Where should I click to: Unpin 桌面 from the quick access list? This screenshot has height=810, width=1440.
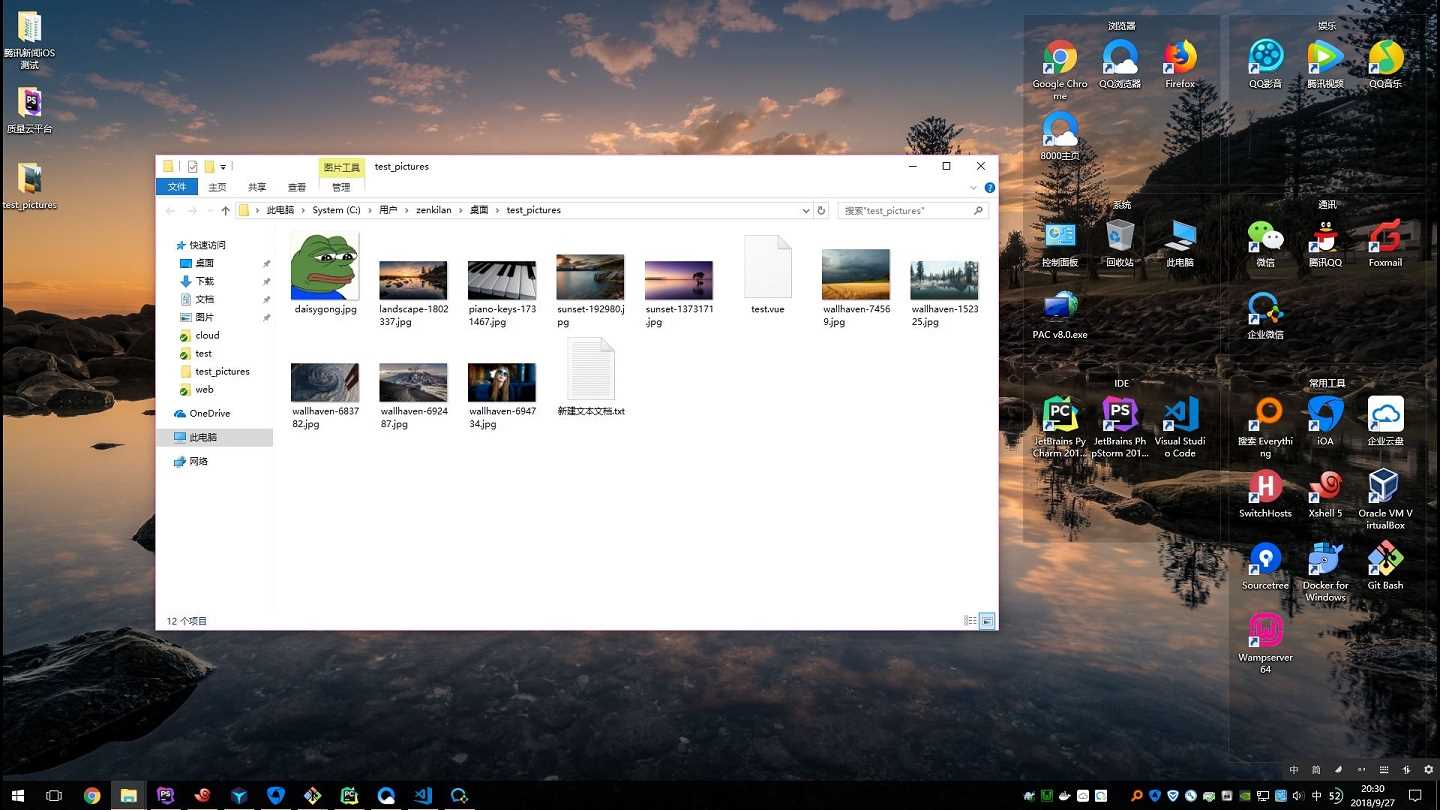point(267,263)
